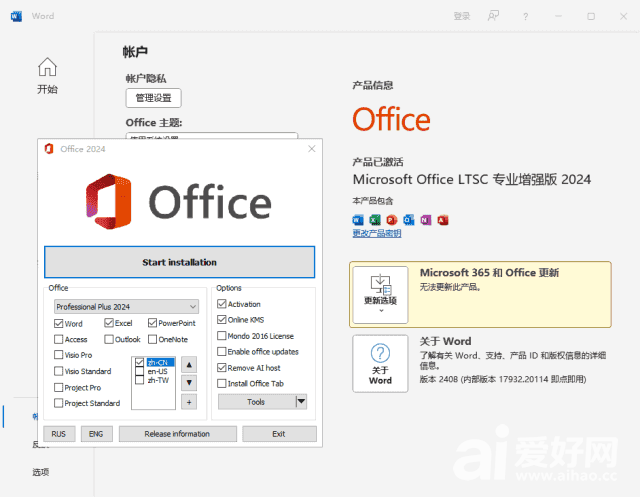This screenshot has height=497, width=640.
Task: Check the Project Standard option
Action: (58, 403)
